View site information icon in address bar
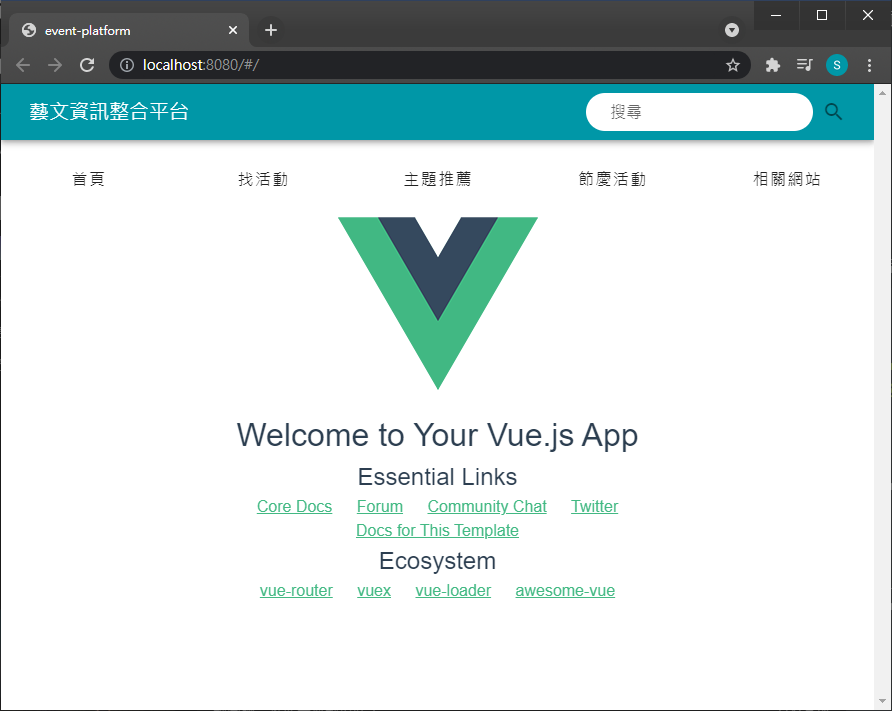892x711 pixels. coord(127,65)
